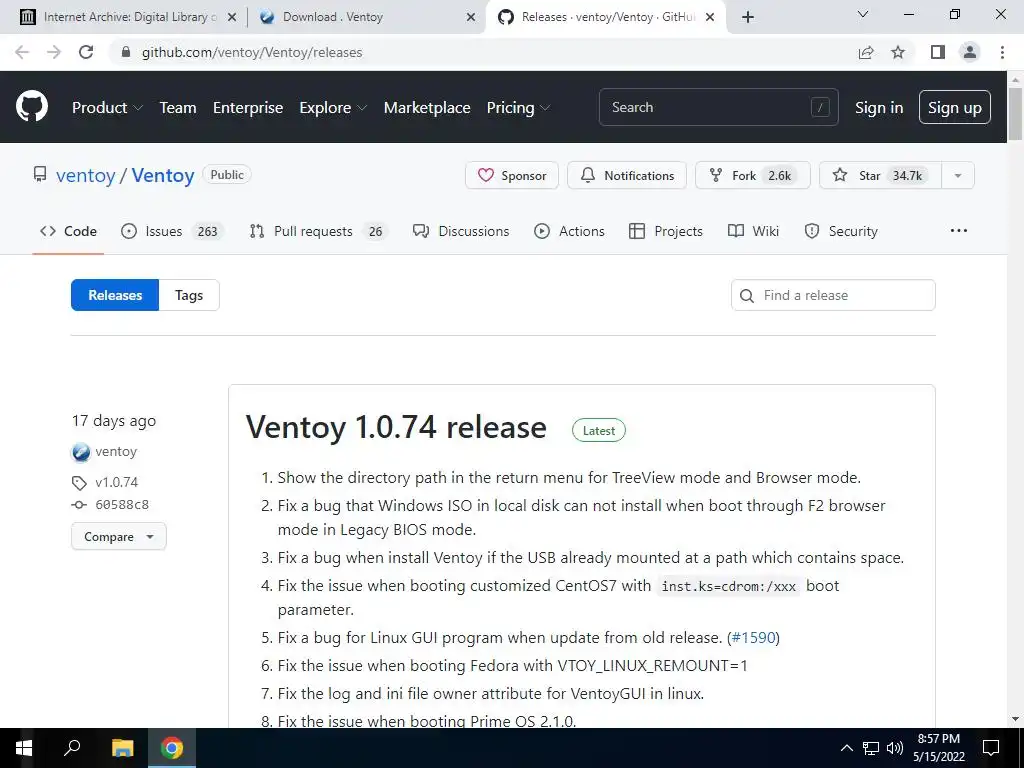Screen dimensions: 1024x768
Task: Open the Chrome profile avatar
Action: (x=970, y=52)
